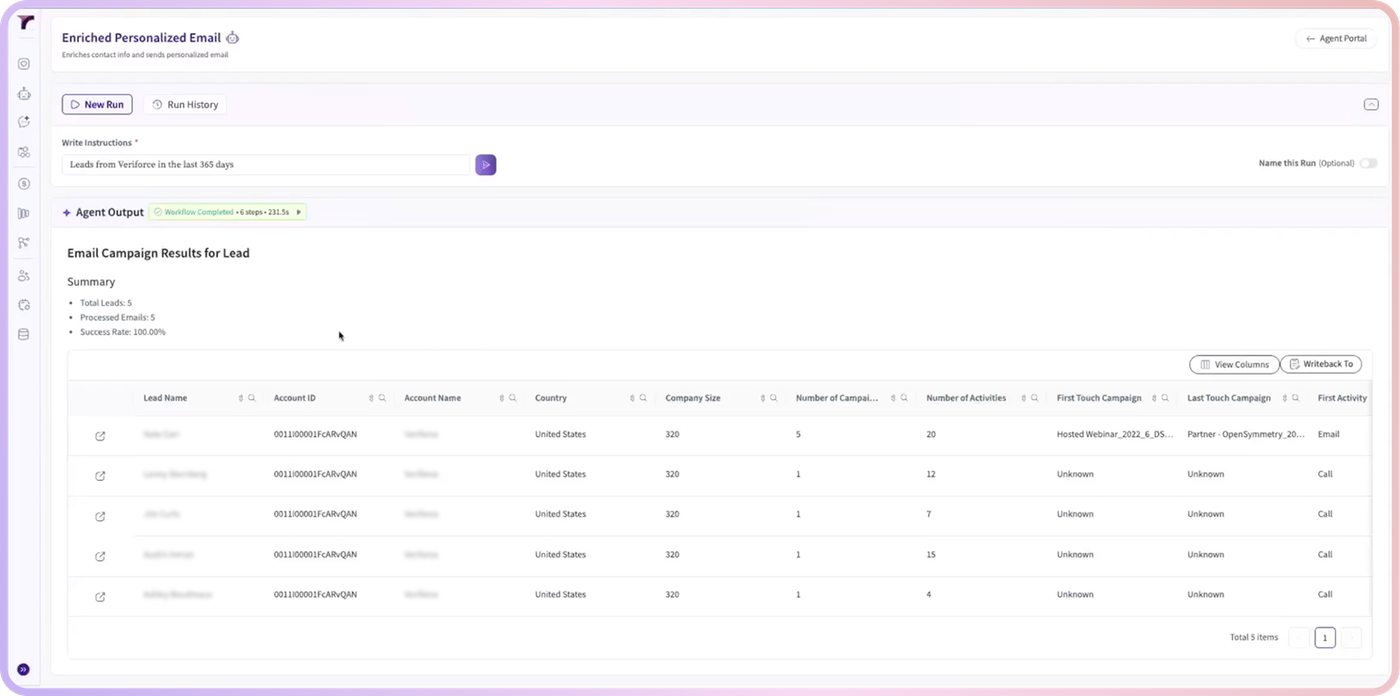Click the dollar coin icon in sidebar
1400x696 pixels.
(24, 184)
